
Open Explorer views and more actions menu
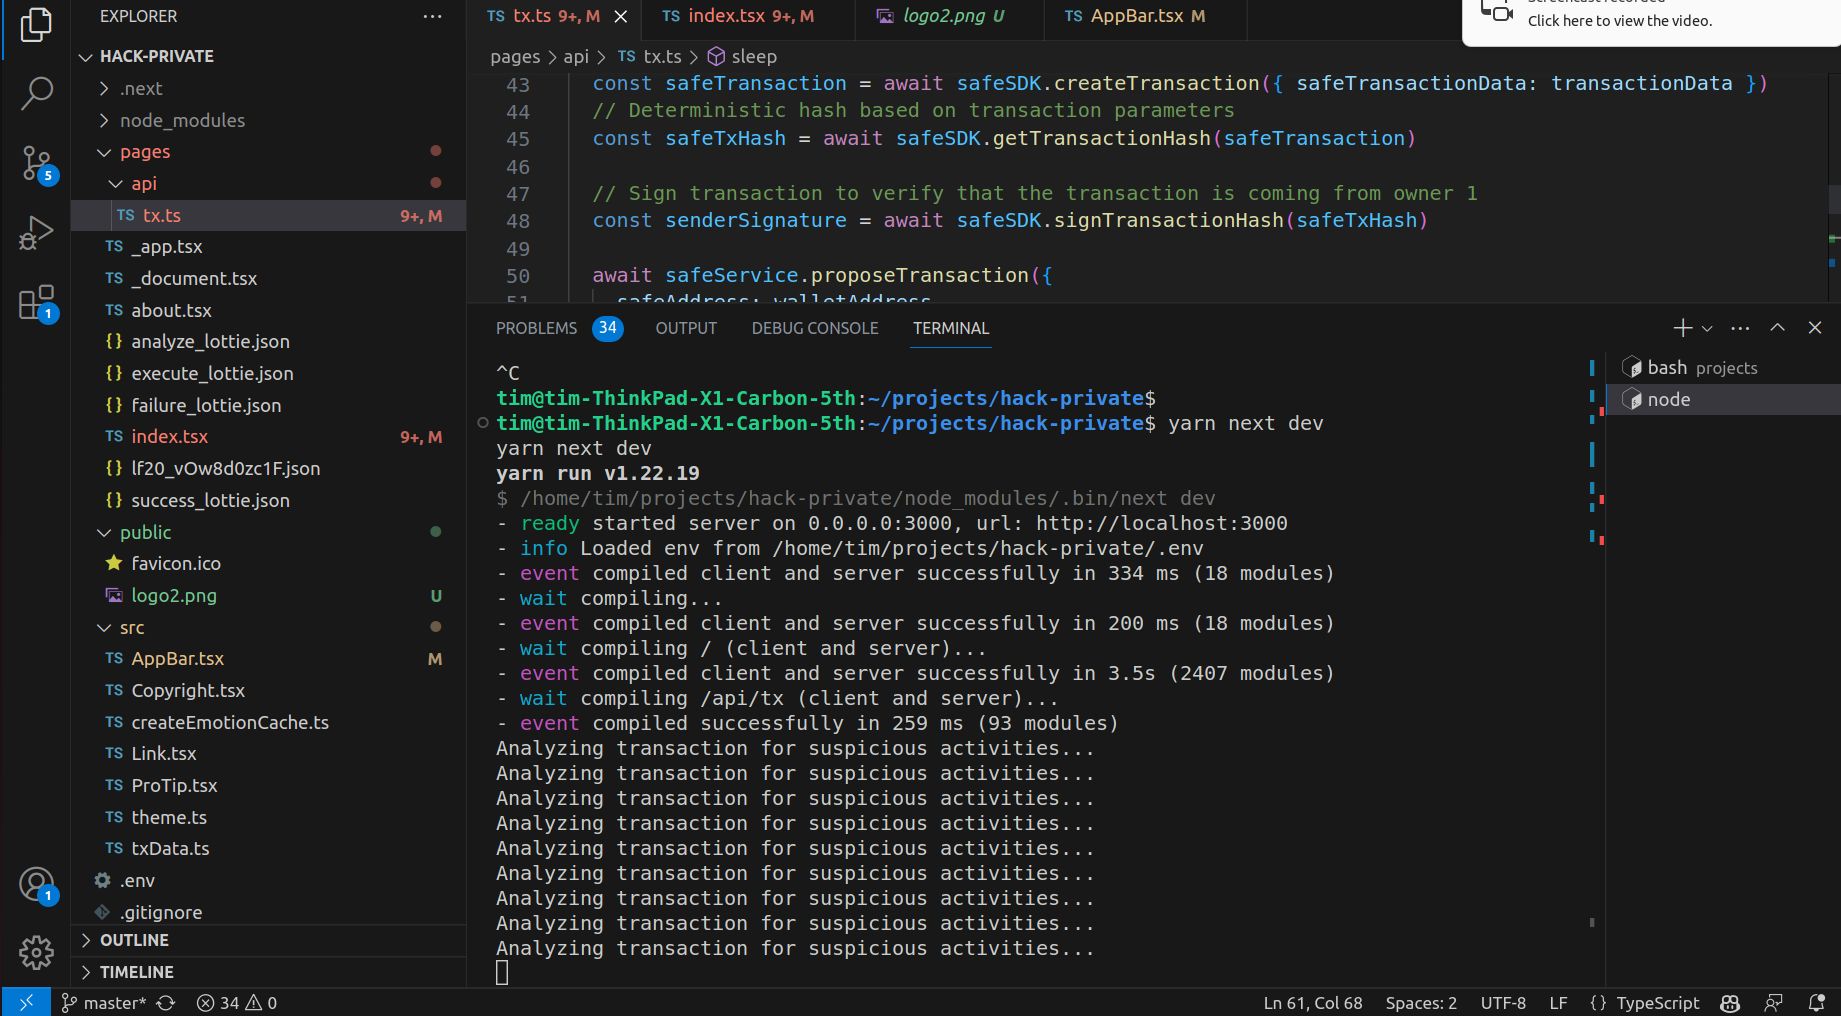432,16
